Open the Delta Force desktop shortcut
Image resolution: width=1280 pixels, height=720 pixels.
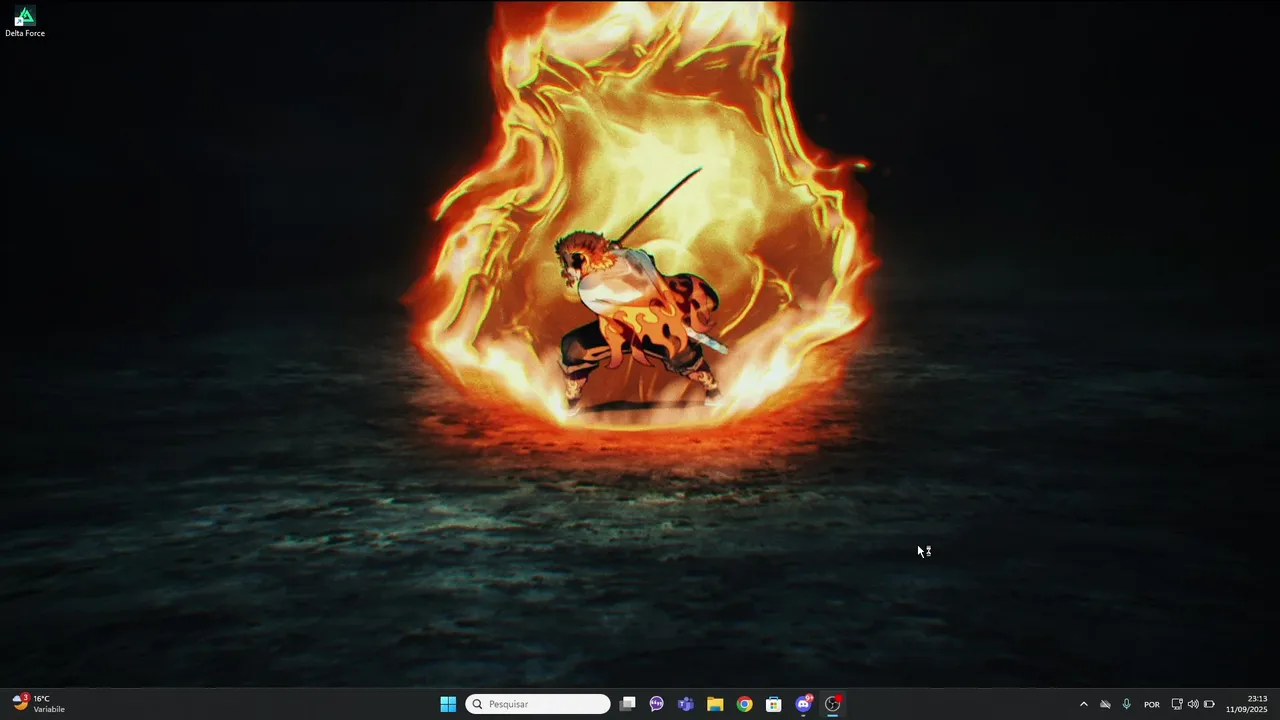(25, 22)
